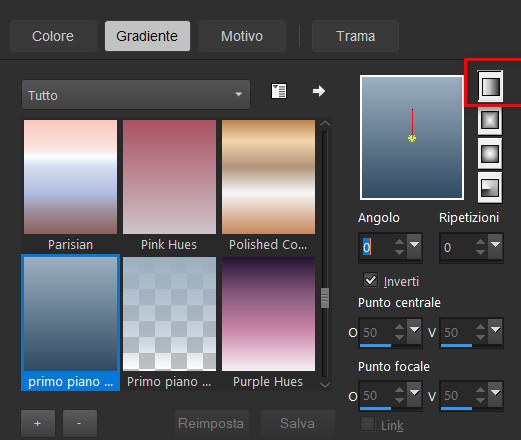The image size is (521, 440).
Task: Open the Trama tab
Action: [x=355, y=36]
